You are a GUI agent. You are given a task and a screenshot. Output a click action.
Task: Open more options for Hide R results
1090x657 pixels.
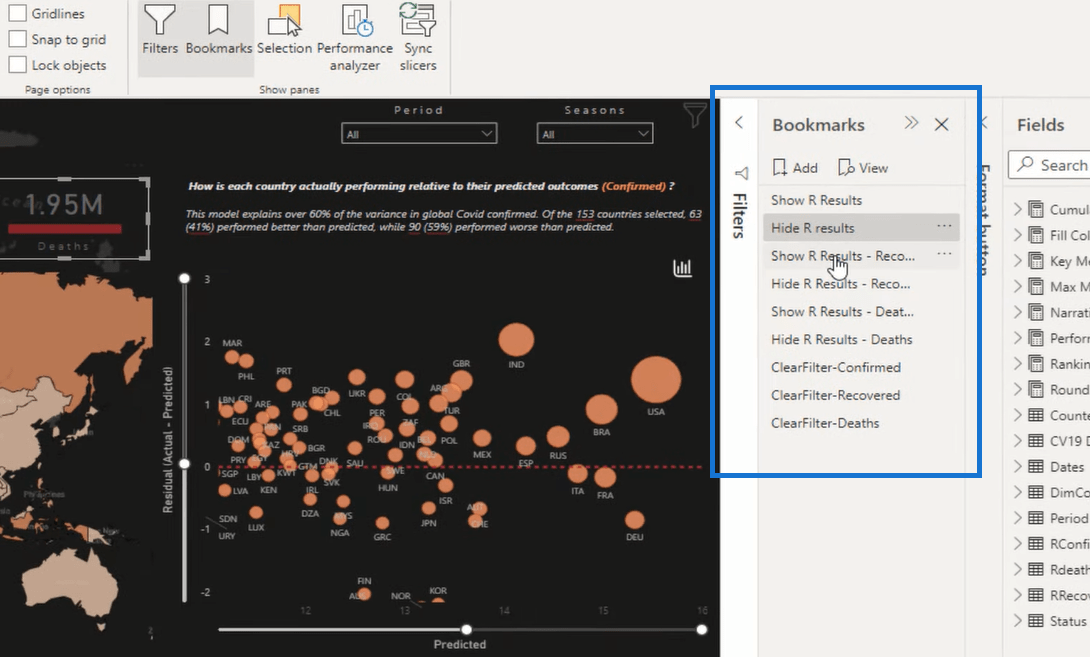[944, 225]
